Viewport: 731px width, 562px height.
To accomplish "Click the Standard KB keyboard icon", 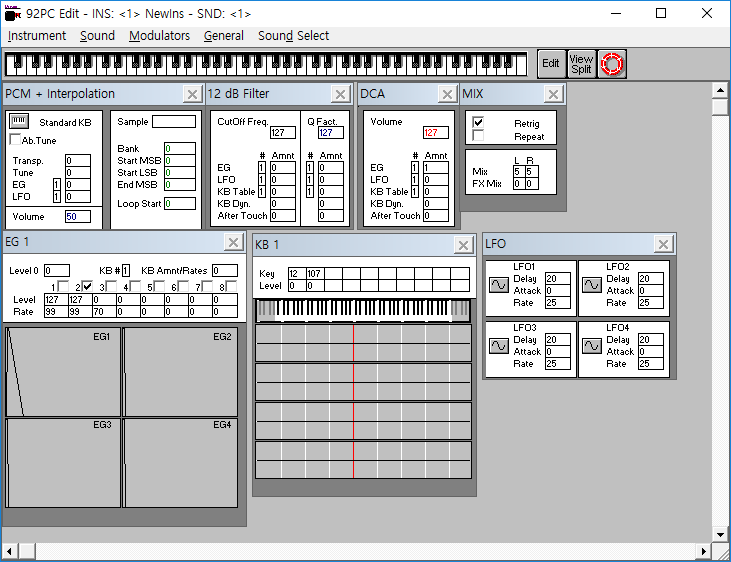I will coord(19,121).
